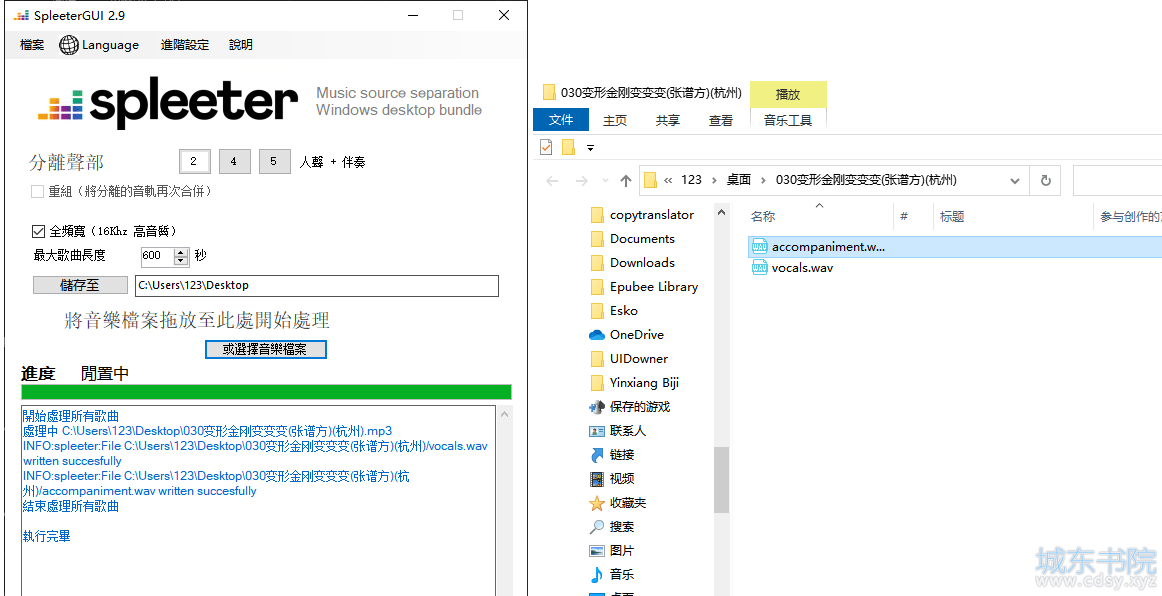
Task: Go up one folder level arrow
Action: point(626,180)
